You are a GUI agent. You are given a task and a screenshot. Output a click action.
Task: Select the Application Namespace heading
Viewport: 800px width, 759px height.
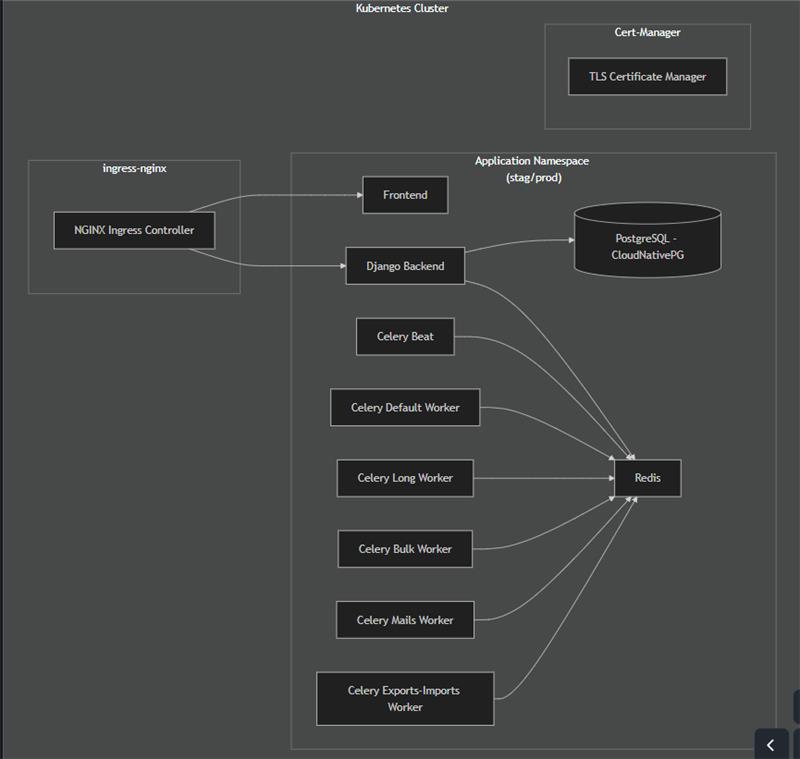click(x=532, y=161)
